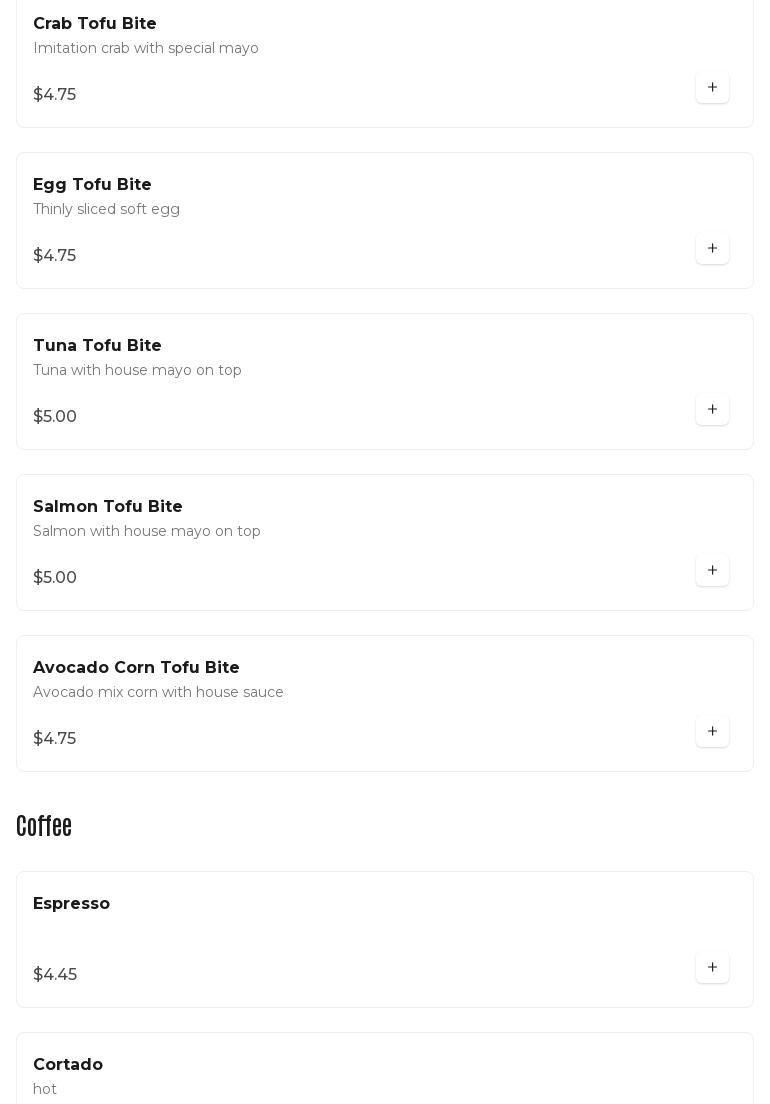
Task: Add Egg Tofu Bite using plus icon
Action: coord(712,249)
